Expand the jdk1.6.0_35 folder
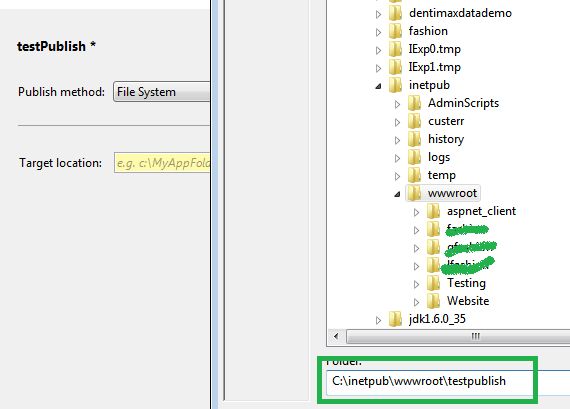The height and width of the screenshot is (409, 570). 378,320
